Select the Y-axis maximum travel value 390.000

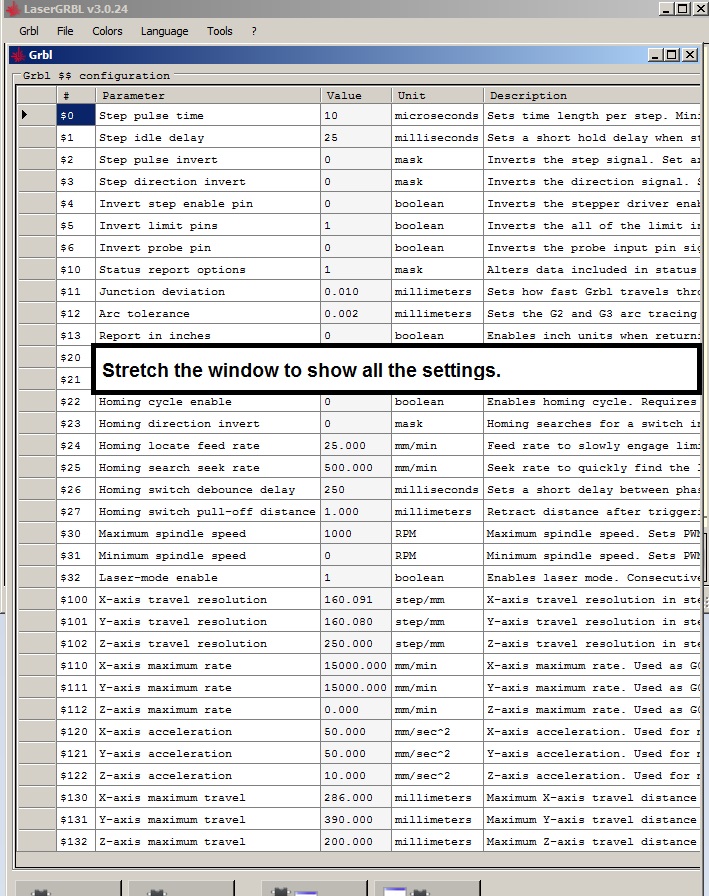(x=356, y=820)
